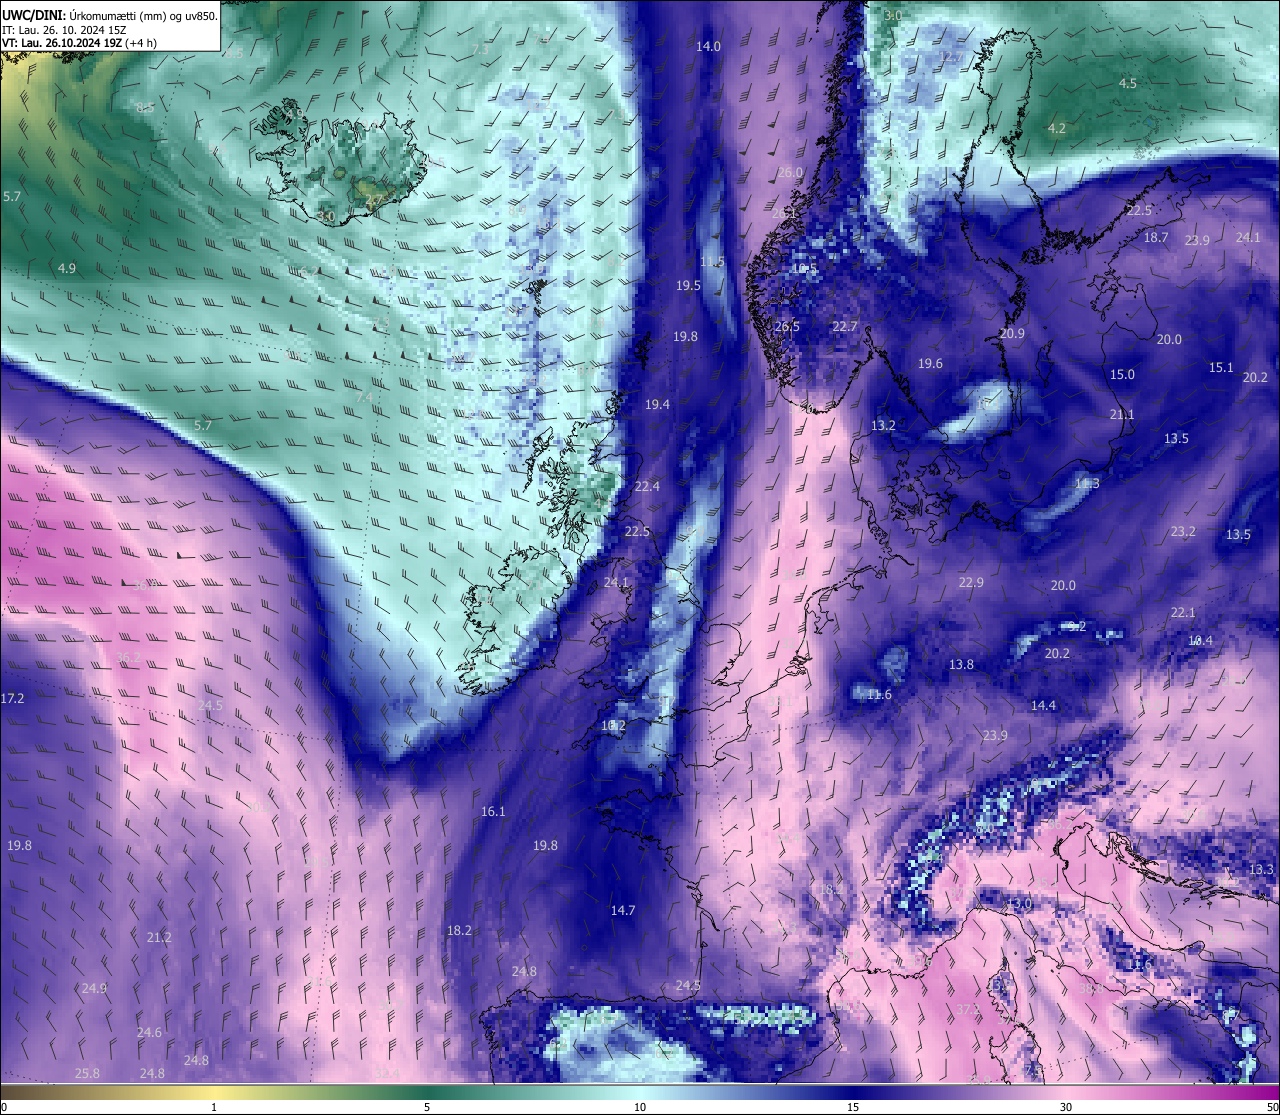Click the 50 tick on the color scale
Screen dimensions: 1280x1115
[1272, 1107]
